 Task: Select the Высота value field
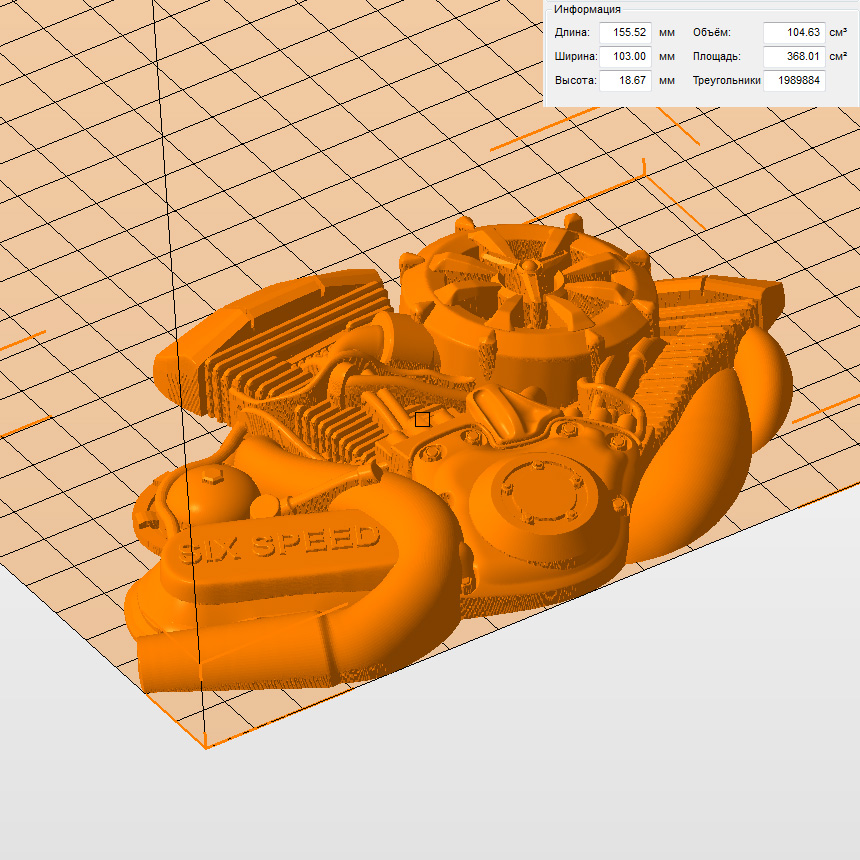coord(625,81)
